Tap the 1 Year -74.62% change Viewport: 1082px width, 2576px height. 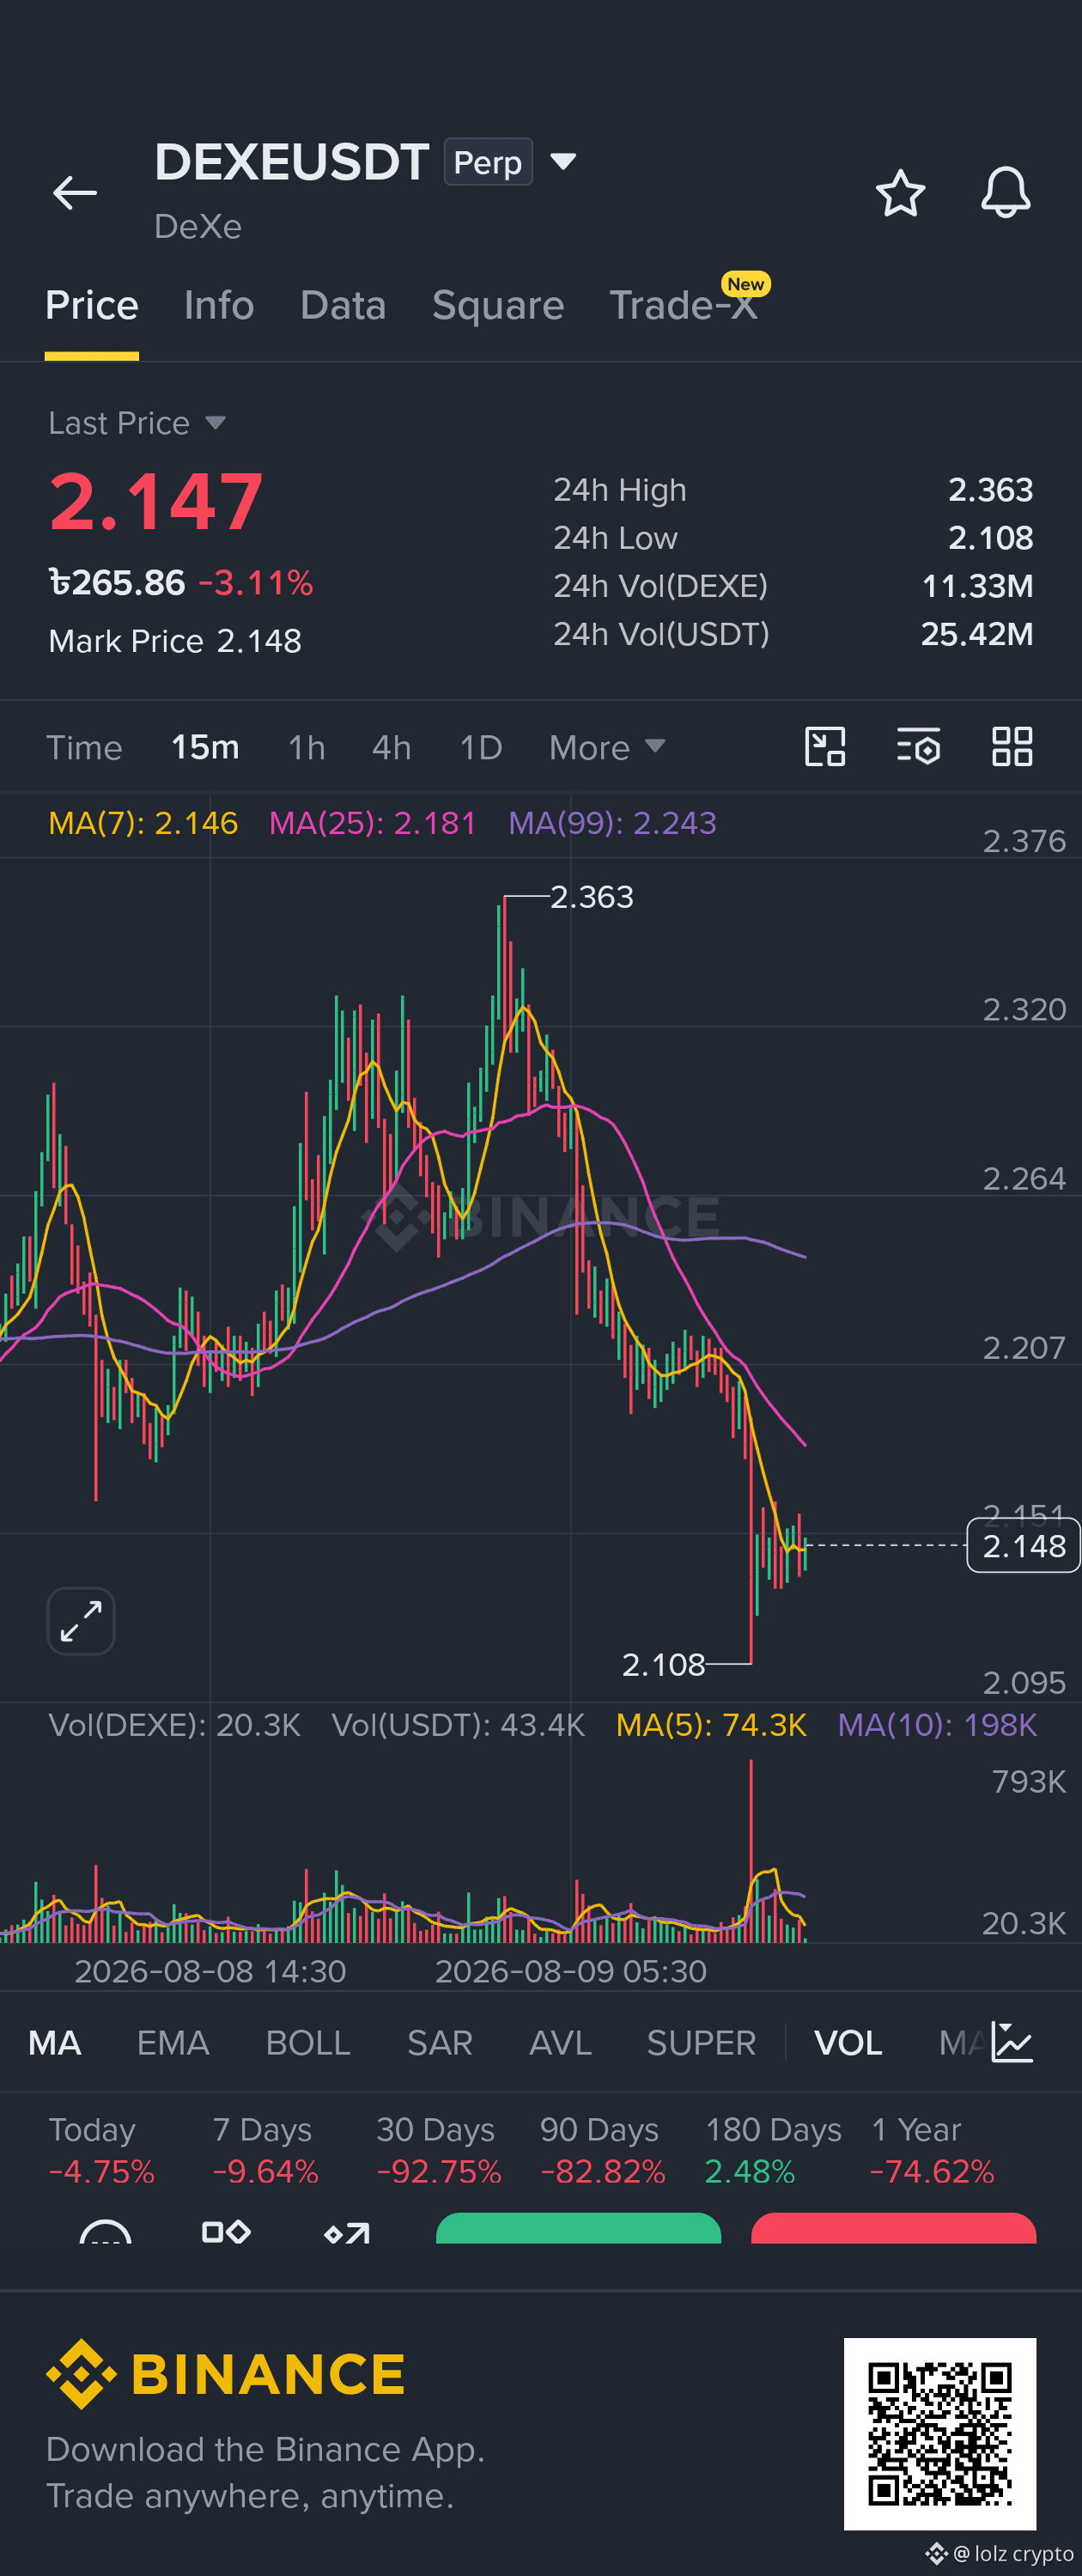tap(932, 2150)
